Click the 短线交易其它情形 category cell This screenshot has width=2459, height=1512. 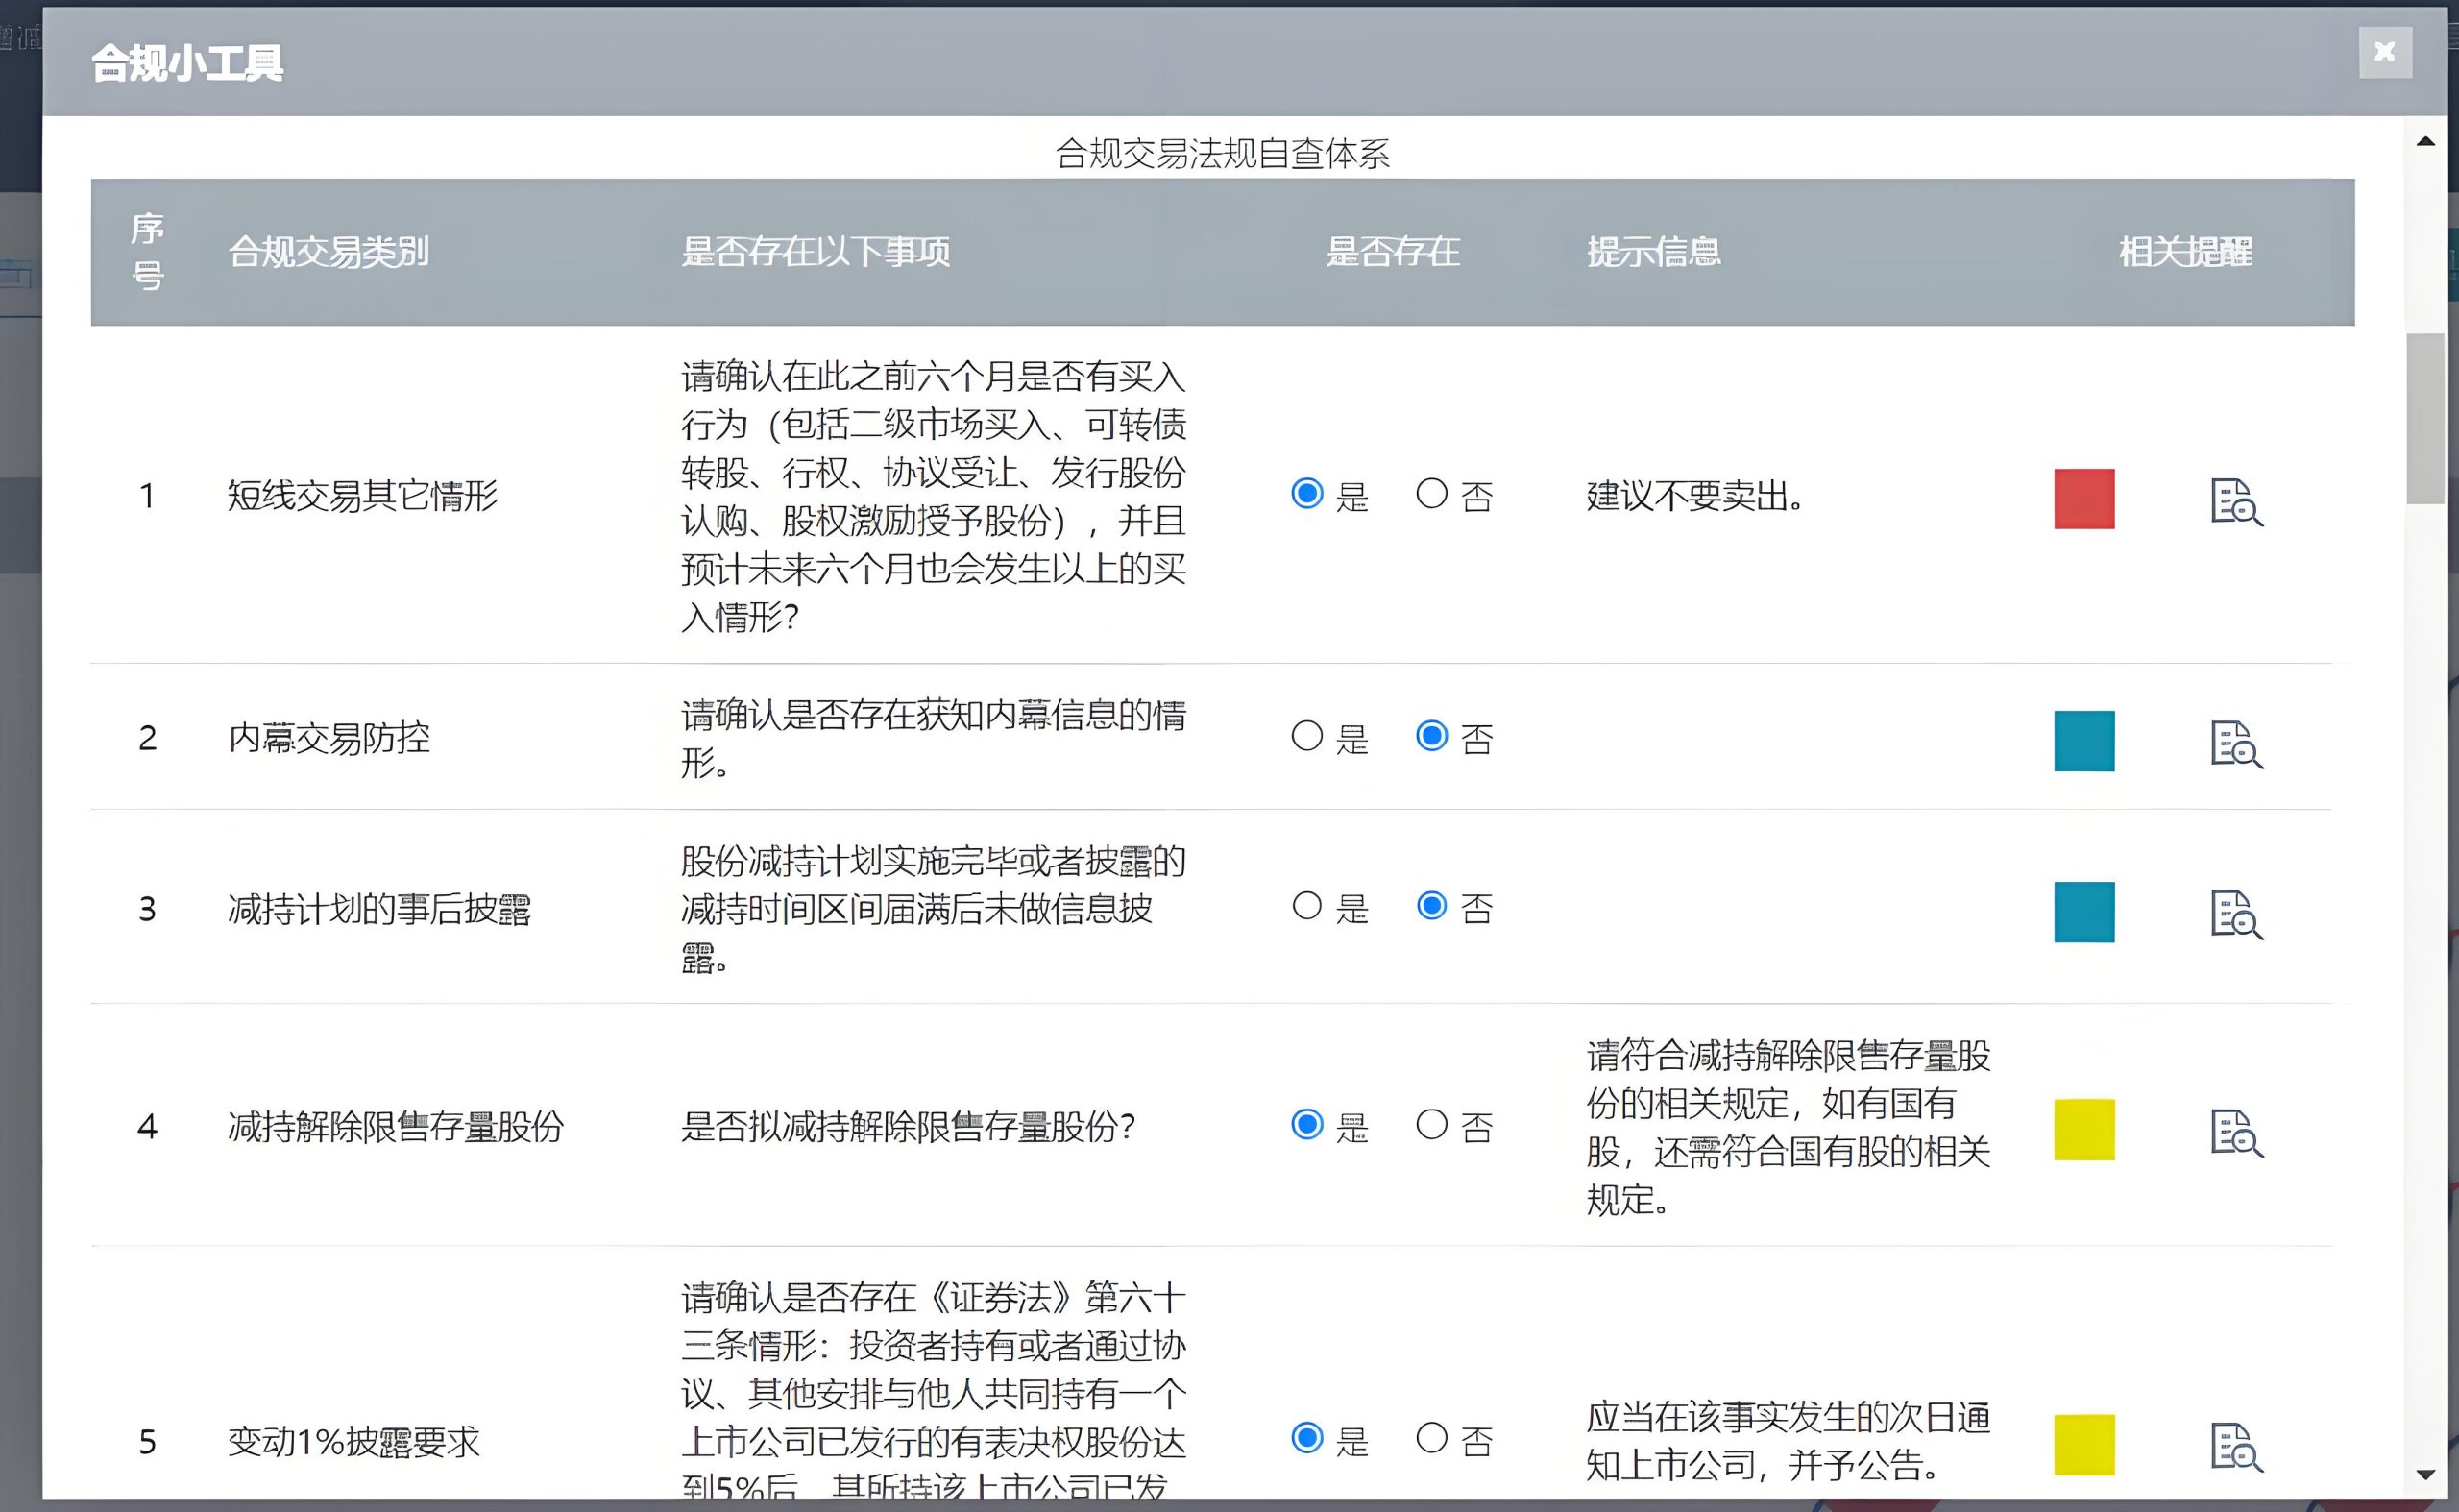(362, 496)
